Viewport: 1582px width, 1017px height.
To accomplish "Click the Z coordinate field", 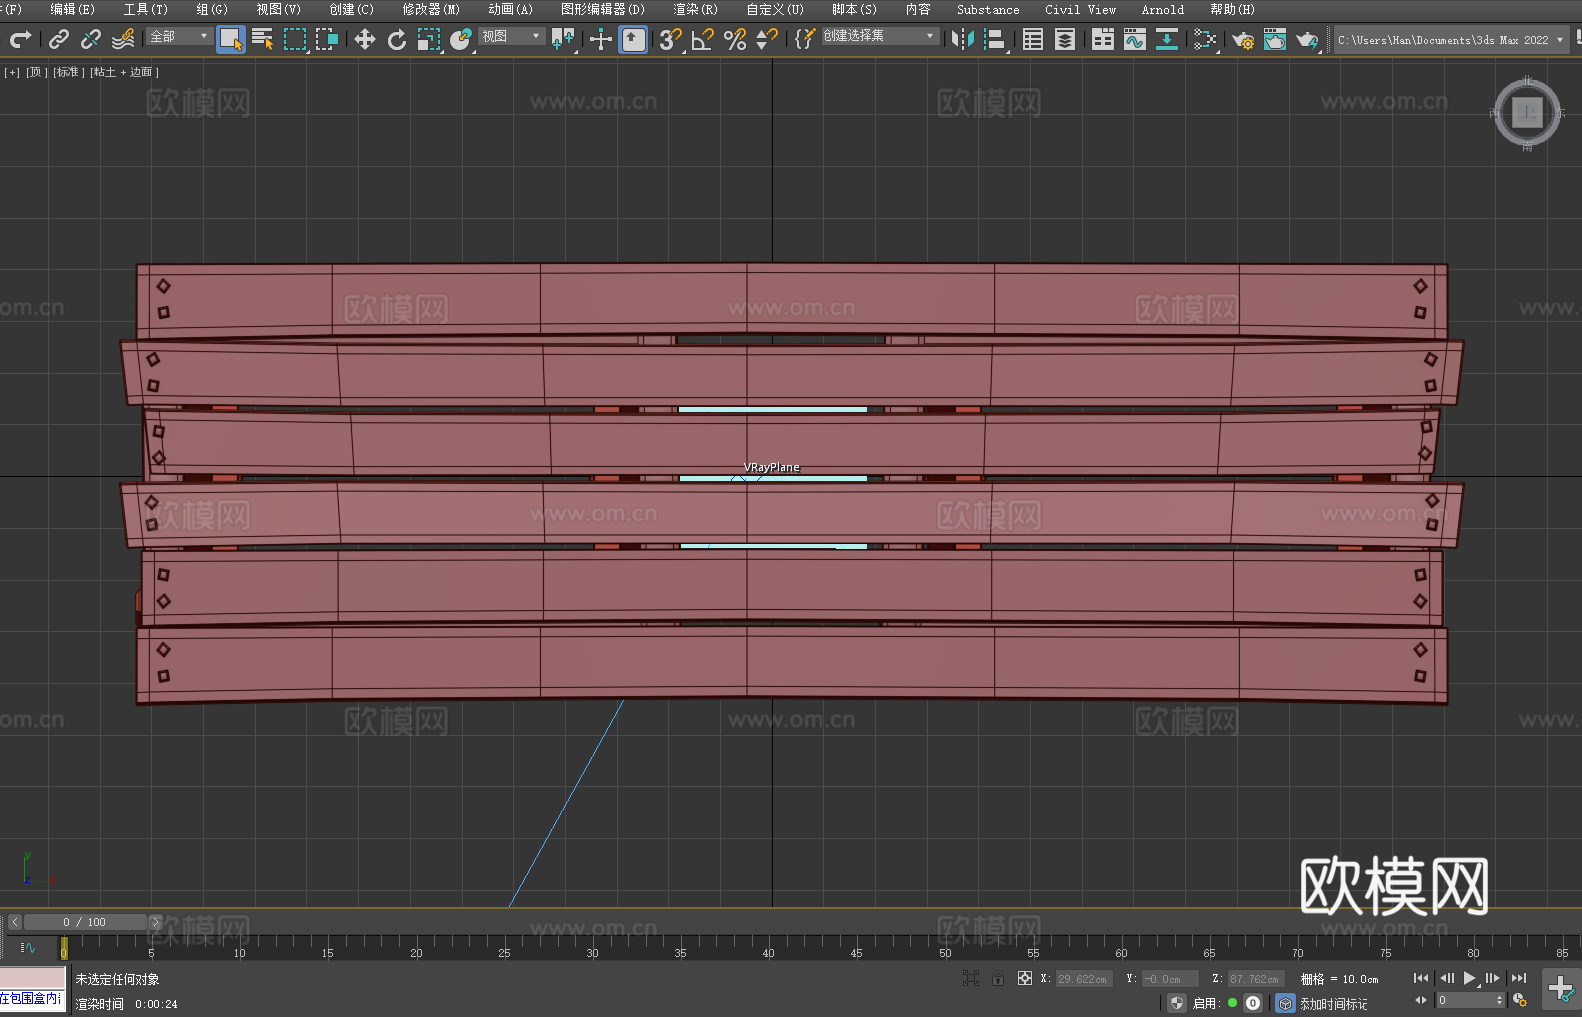I will pos(1256,979).
